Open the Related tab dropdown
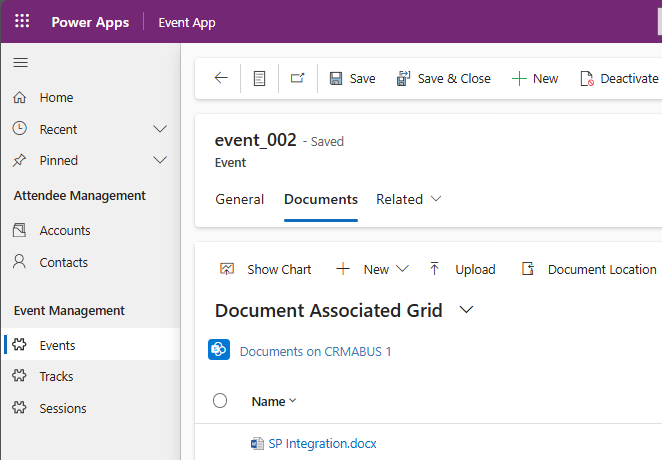The image size is (662, 460). click(436, 198)
